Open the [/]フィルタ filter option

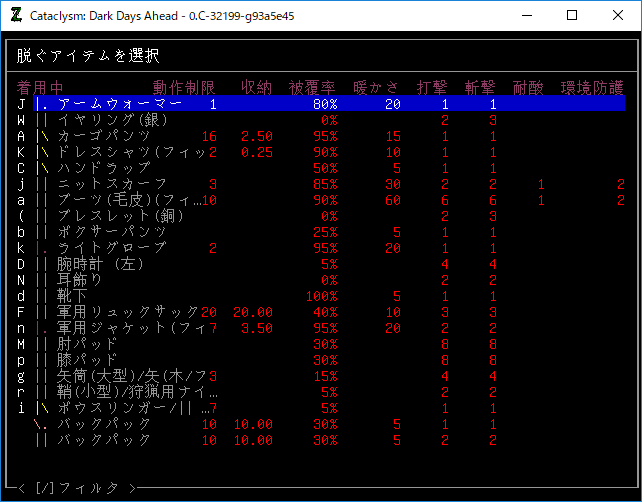pos(77,488)
